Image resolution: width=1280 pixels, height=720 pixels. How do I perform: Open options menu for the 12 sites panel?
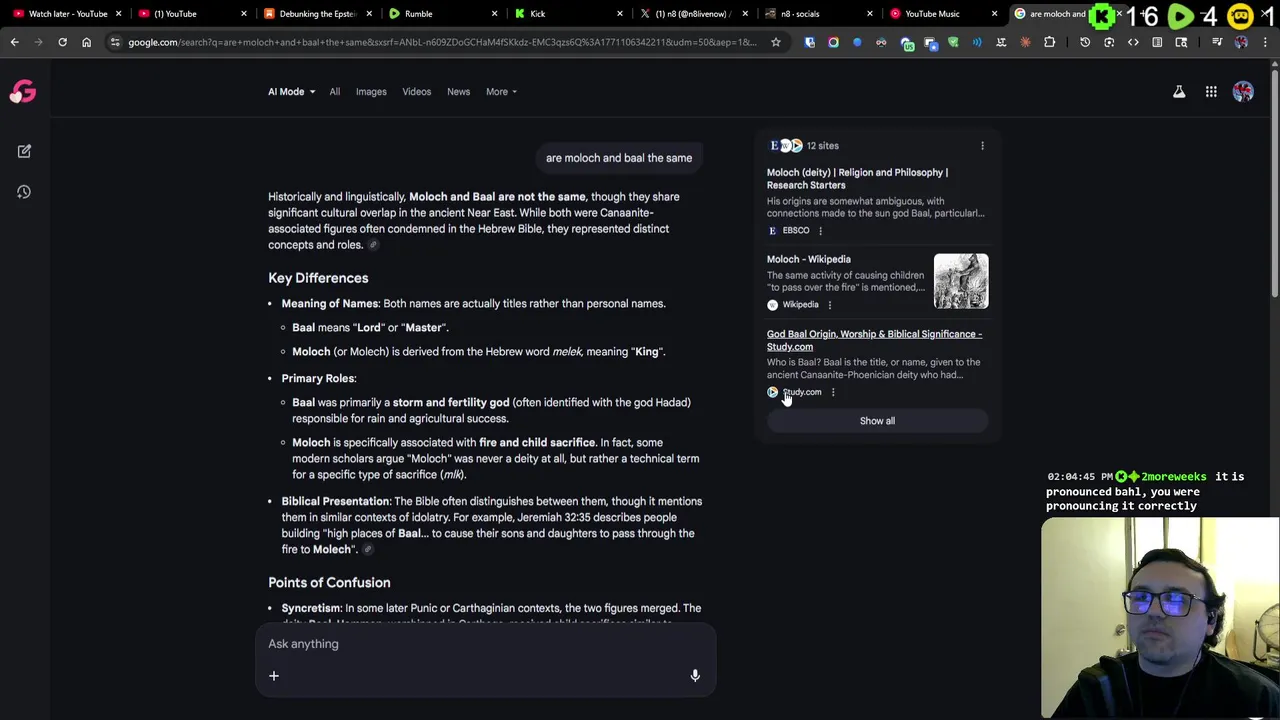click(x=982, y=146)
